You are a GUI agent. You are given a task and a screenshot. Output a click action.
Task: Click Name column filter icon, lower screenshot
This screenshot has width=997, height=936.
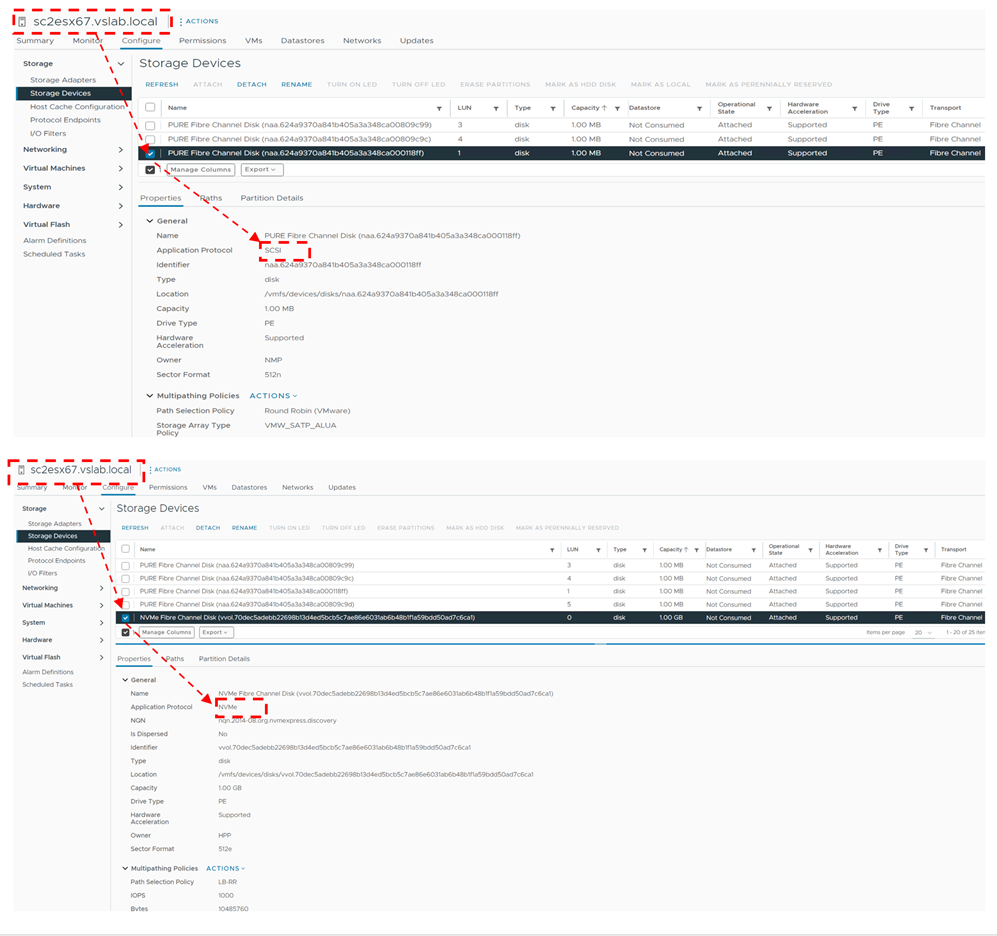point(552,550)
